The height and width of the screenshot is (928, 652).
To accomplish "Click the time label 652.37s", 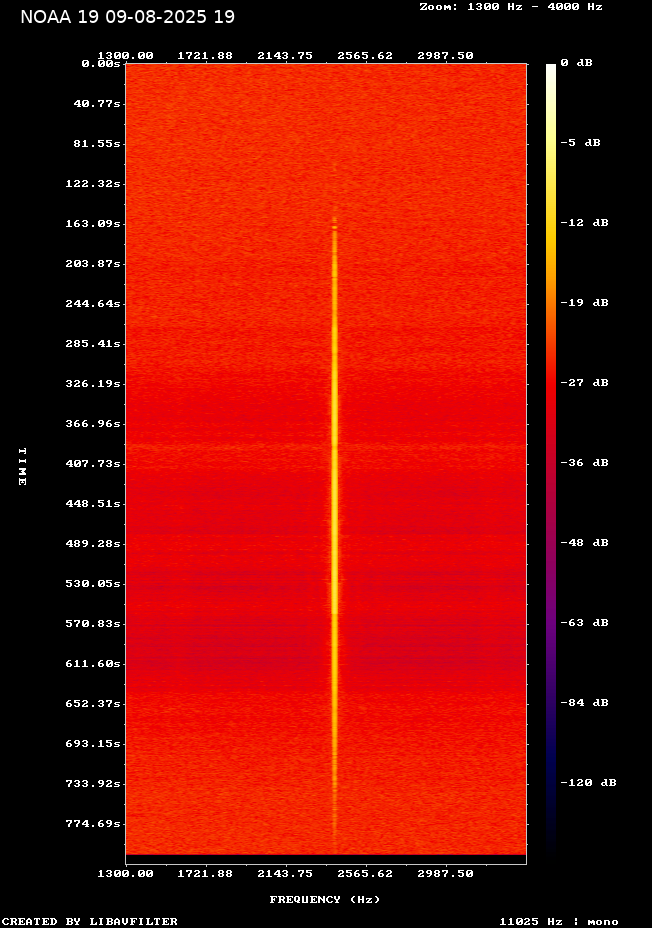I will tap(93, 704).
